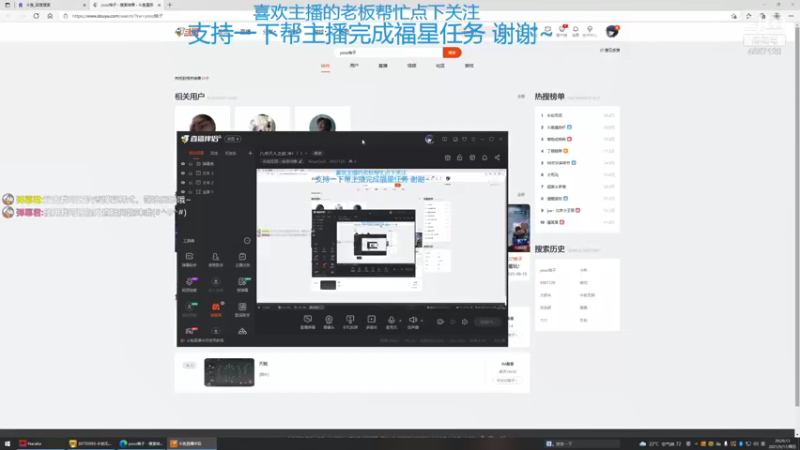Open second related user avatar
Screen dimensions: 800x450
(262, 123)
